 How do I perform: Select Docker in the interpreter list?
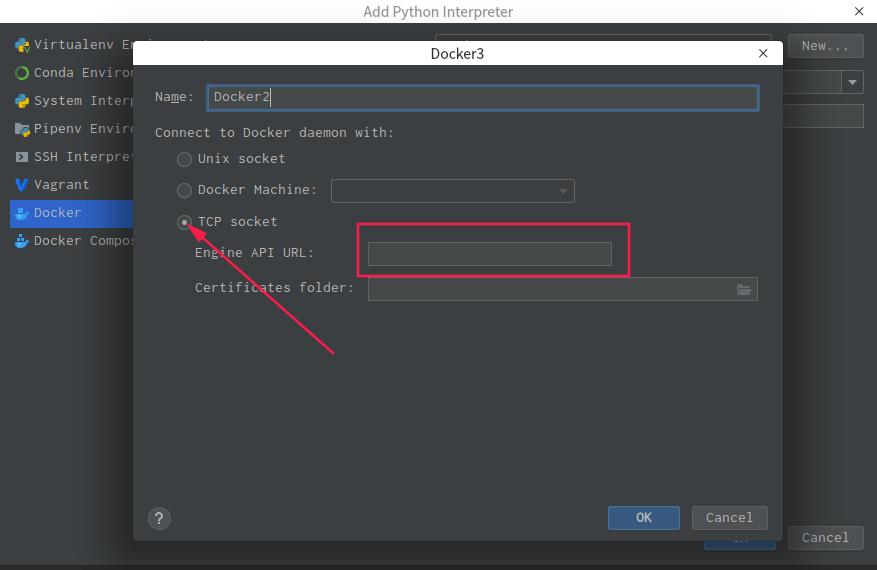(58, 213)
